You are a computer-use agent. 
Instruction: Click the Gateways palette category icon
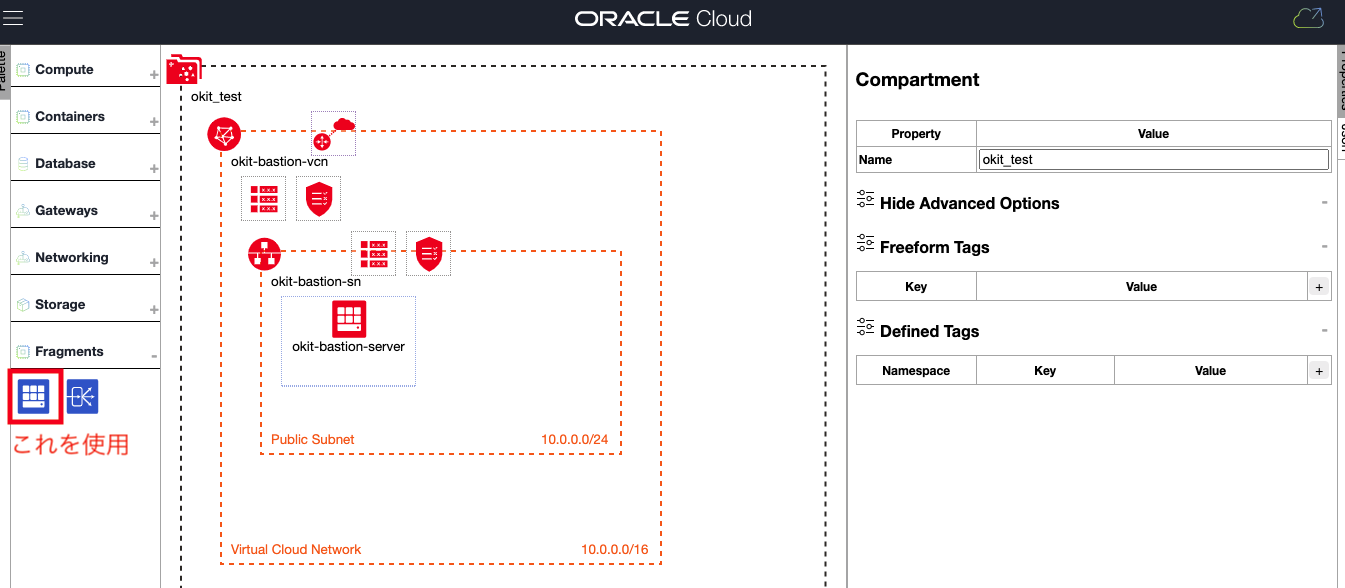pyautogui.click(x=24, y=211)
